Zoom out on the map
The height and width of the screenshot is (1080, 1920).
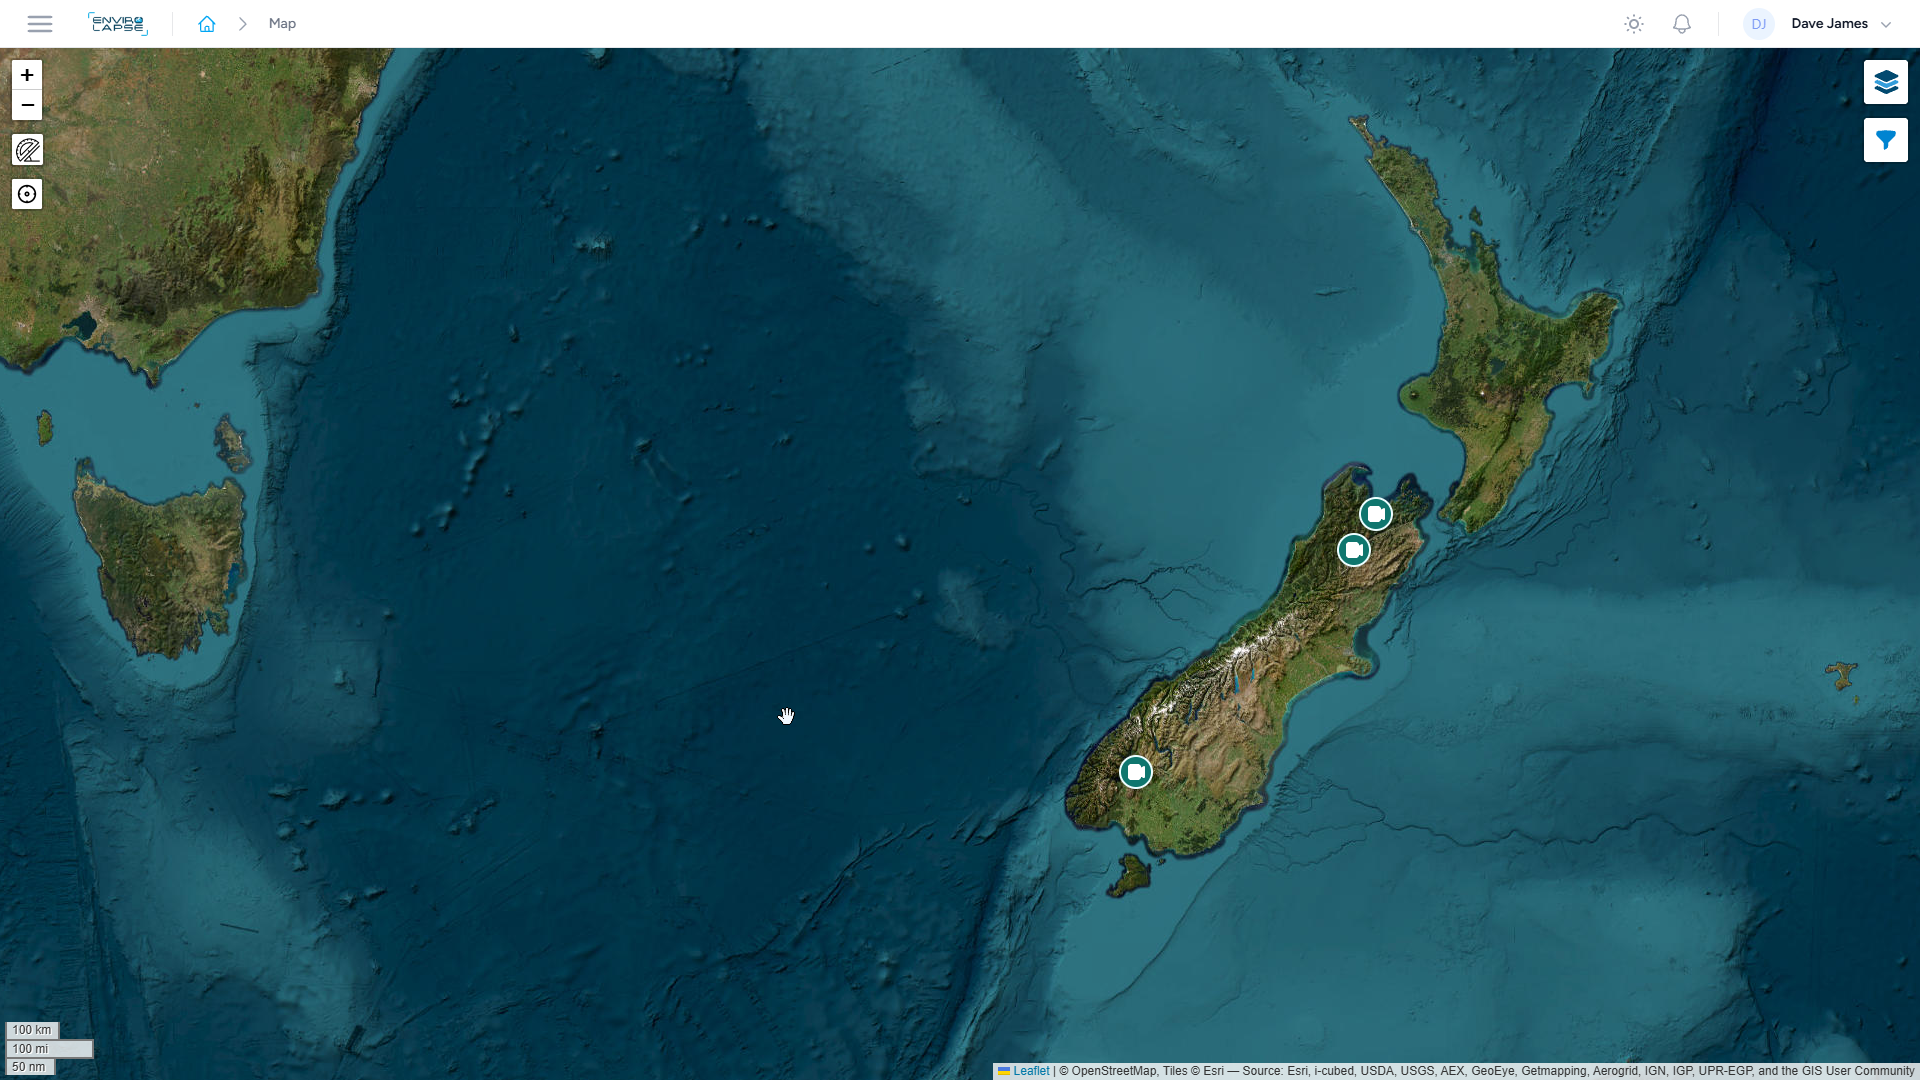[x=27, y=105]
